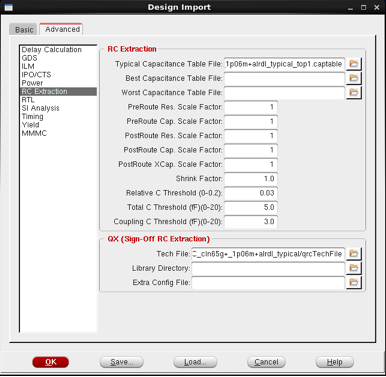Screen dimensions: 386x377
Task: Switch to the Basic tab
Action: [x=24, y=30]
